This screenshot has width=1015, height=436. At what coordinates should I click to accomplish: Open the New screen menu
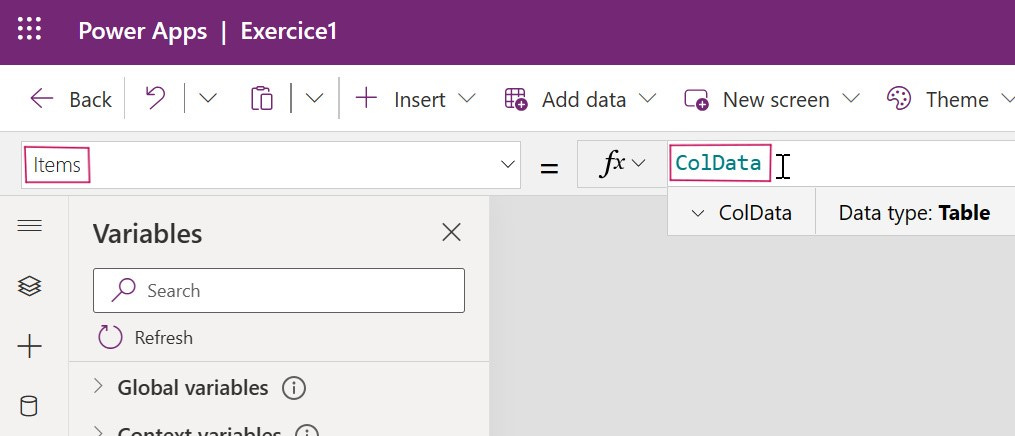pyautogui.click(x=772, y=100)
